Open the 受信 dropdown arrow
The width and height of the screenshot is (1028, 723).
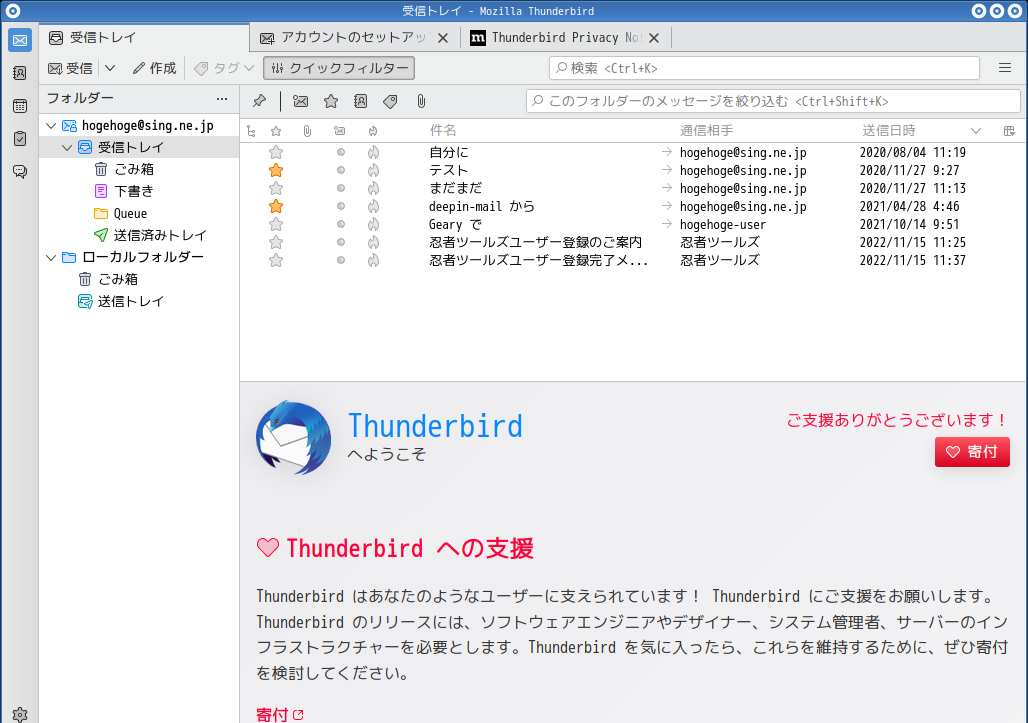[x=110, y=68]
